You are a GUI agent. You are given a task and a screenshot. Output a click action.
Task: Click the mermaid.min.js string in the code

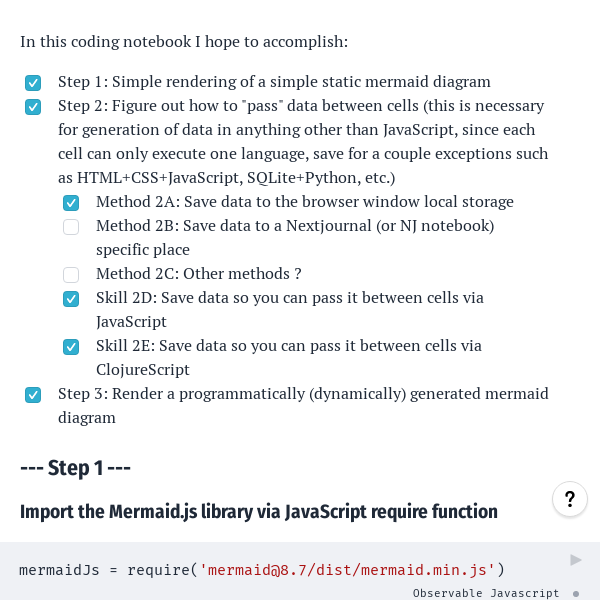(x=348, y=570)
